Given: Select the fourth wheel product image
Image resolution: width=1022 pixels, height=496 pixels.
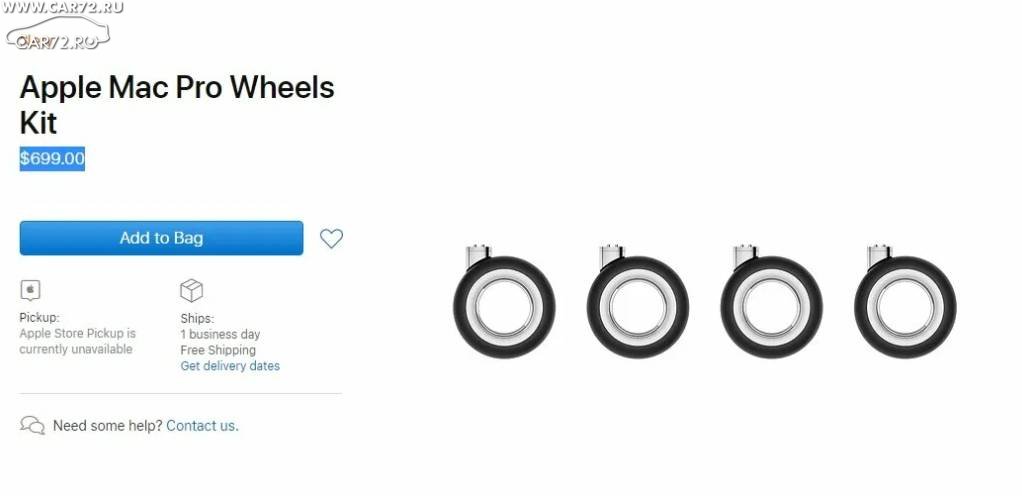Looking at the screenshot, I should point(905,302).
